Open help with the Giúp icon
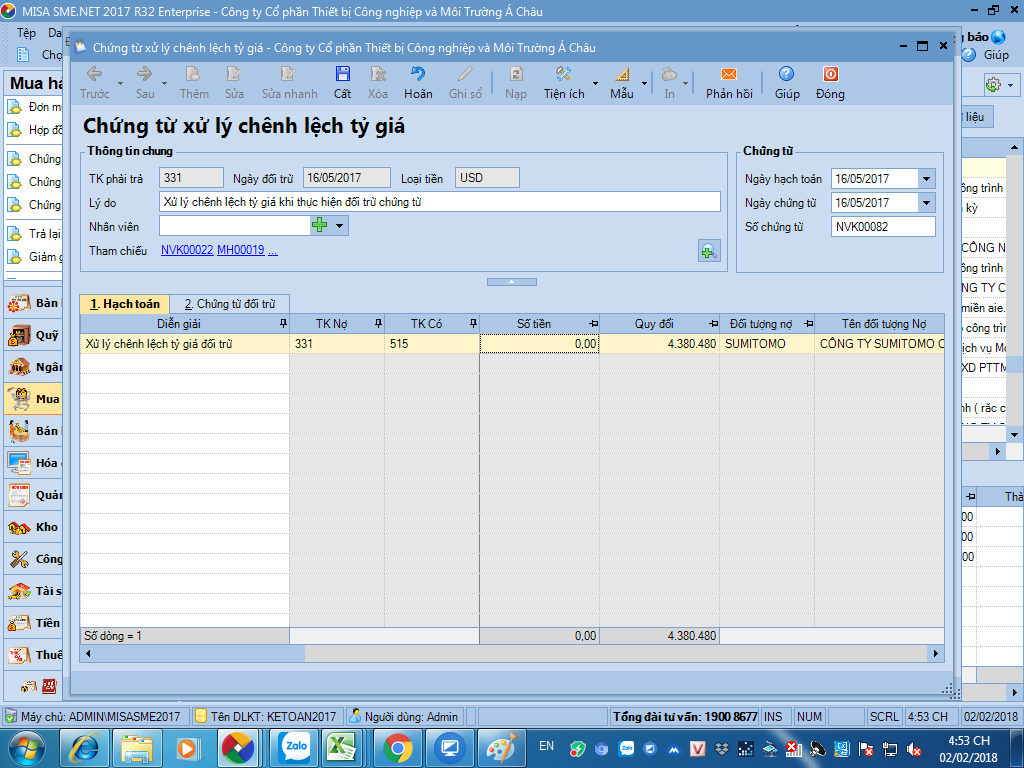The image size is (1024, 768). tap(786, 74)
